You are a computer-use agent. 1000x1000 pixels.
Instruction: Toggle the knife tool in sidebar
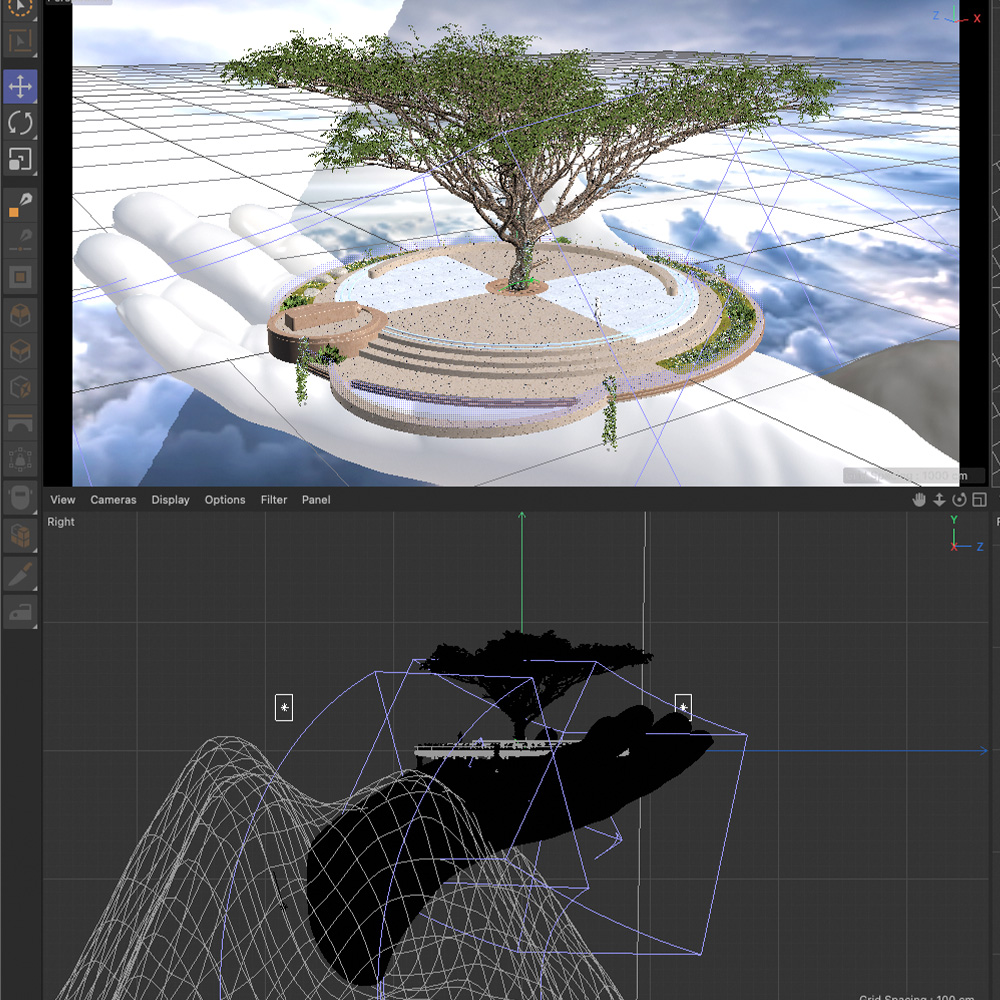[x=20, y=575]
